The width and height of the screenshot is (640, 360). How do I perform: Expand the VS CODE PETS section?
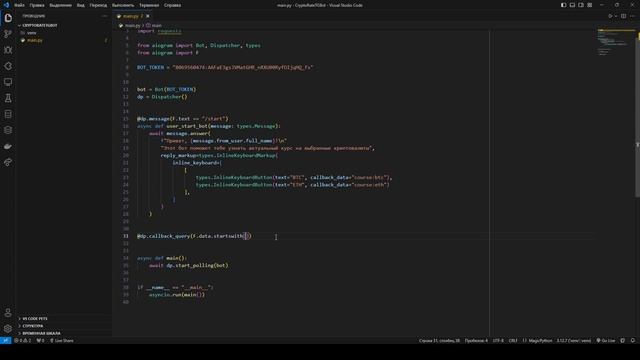click(63, 318)
